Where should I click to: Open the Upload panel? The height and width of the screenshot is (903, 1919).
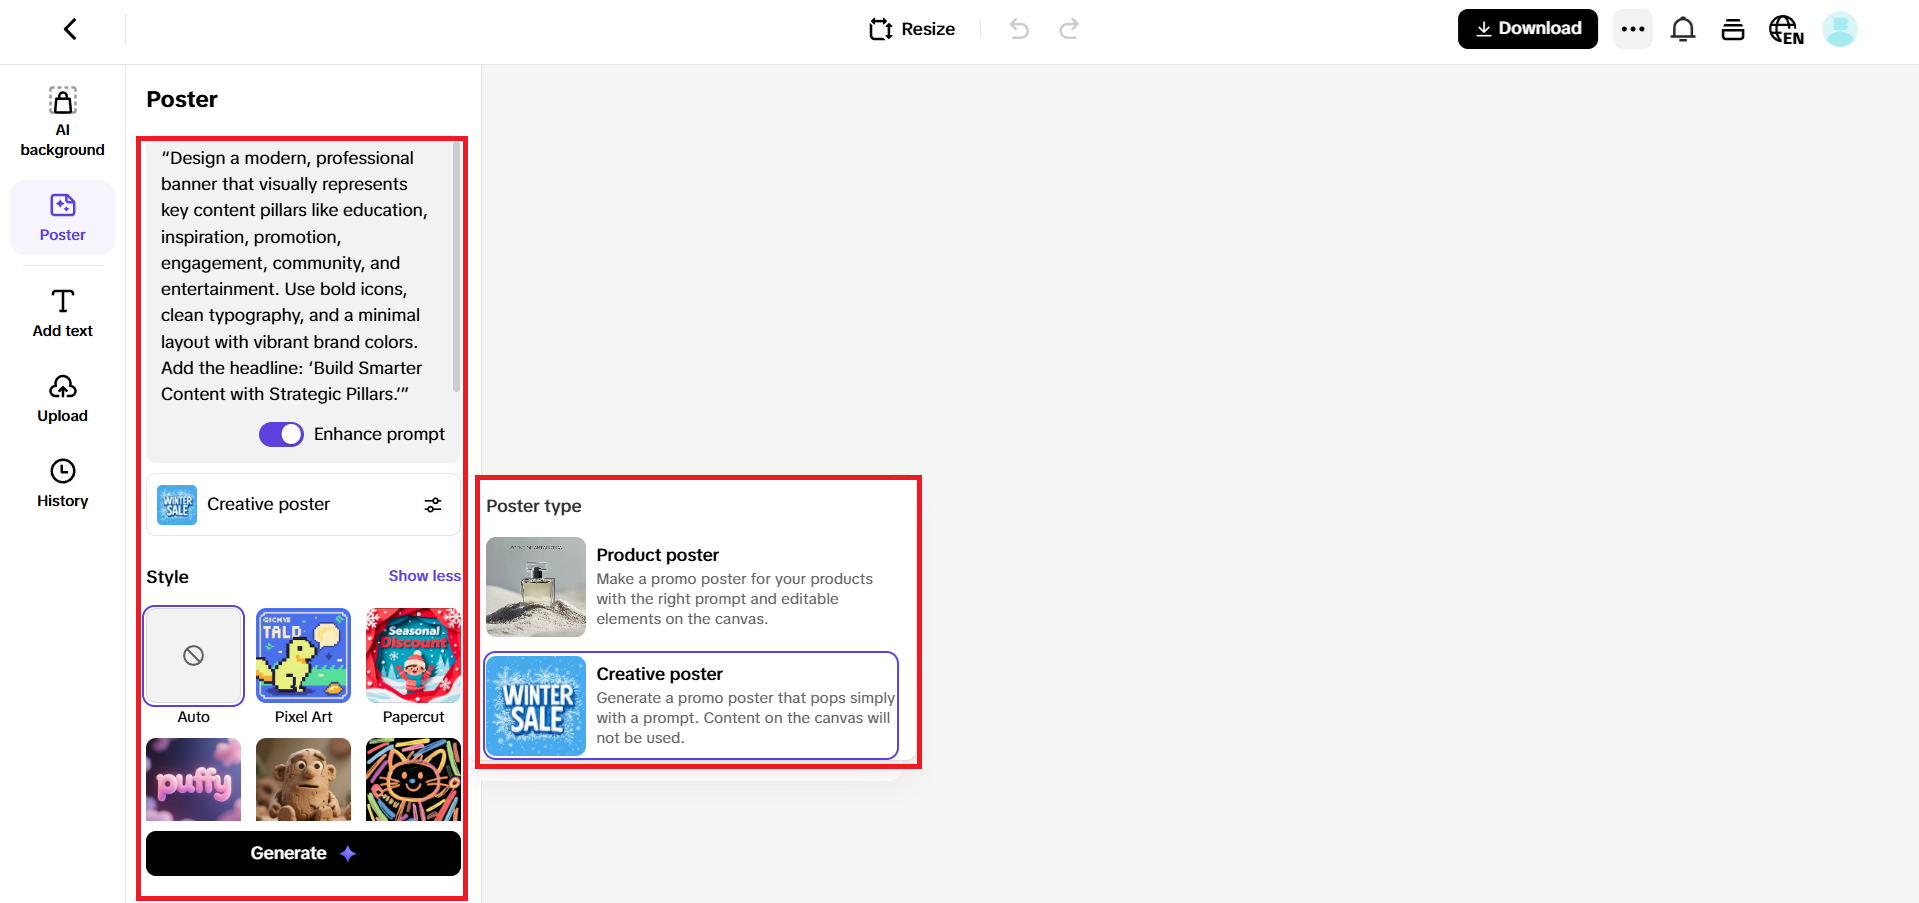coord(62,398)
